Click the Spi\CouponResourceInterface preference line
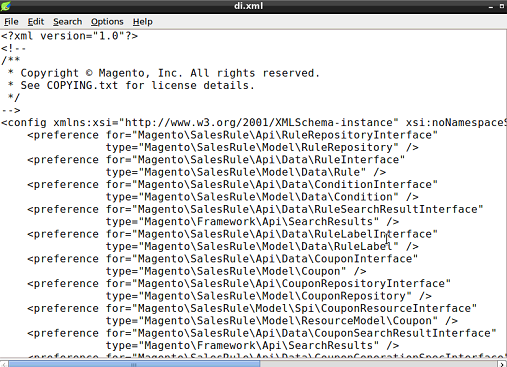The width and height of the screenshot is (507, 367). tap(252, 308)
